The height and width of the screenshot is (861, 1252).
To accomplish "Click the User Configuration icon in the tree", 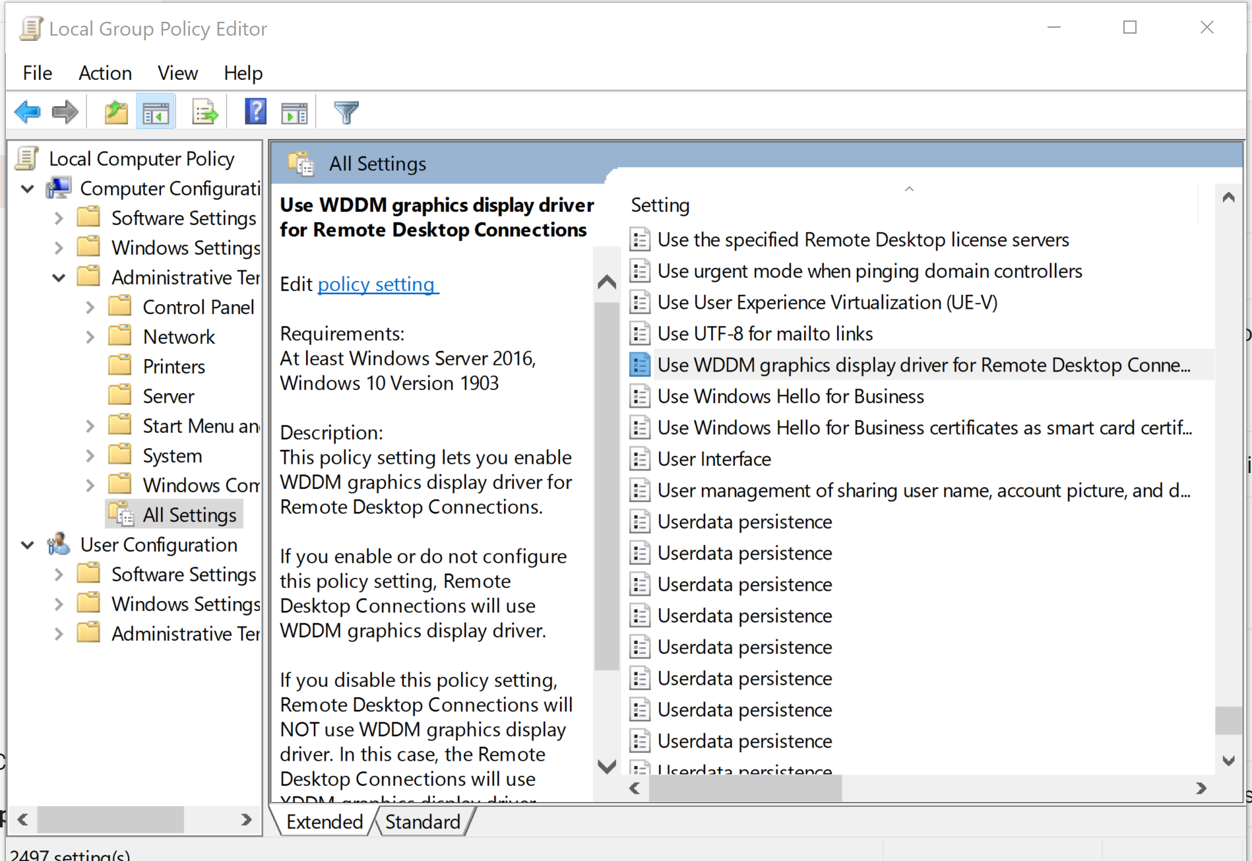I will (59, 544).
